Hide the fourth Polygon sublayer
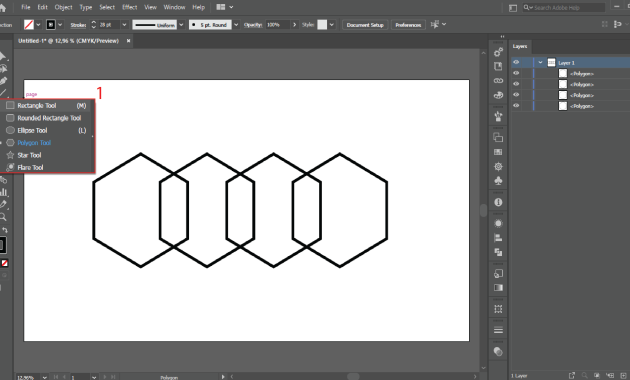The image size is (630, 380). click(x=516, y=106)
